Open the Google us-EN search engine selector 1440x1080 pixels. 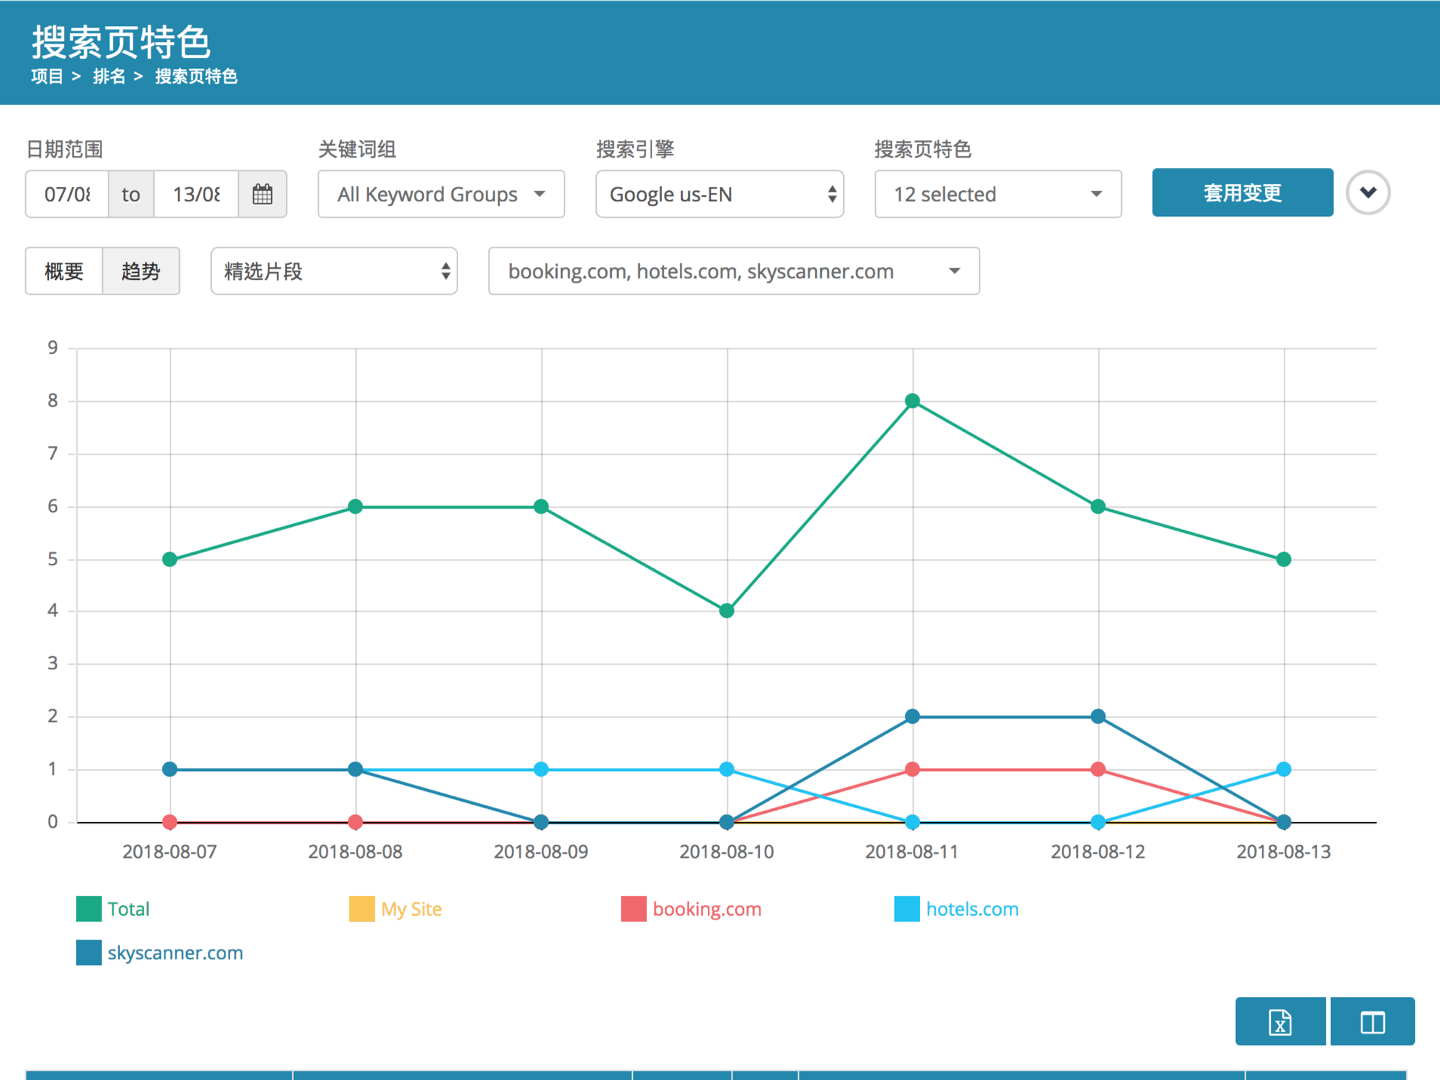click(x=719, y=194)
